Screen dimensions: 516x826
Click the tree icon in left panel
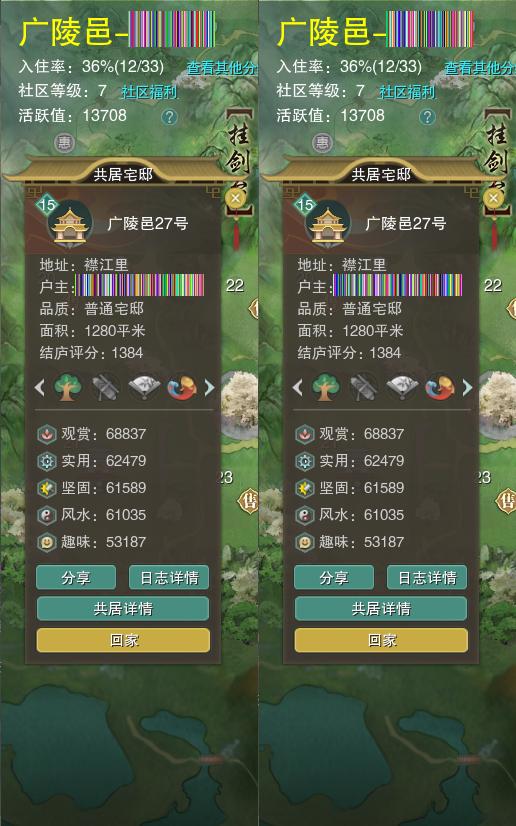[68, 388]
